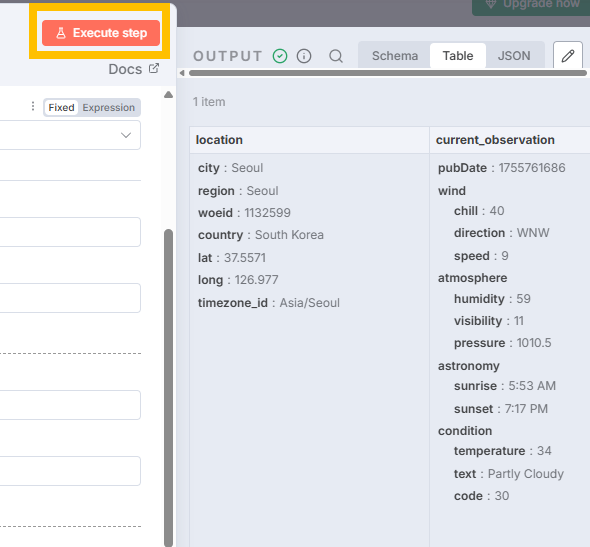This screenshot has width=590, height=547.
Task: Click the location column header
Action: [309, 140]
